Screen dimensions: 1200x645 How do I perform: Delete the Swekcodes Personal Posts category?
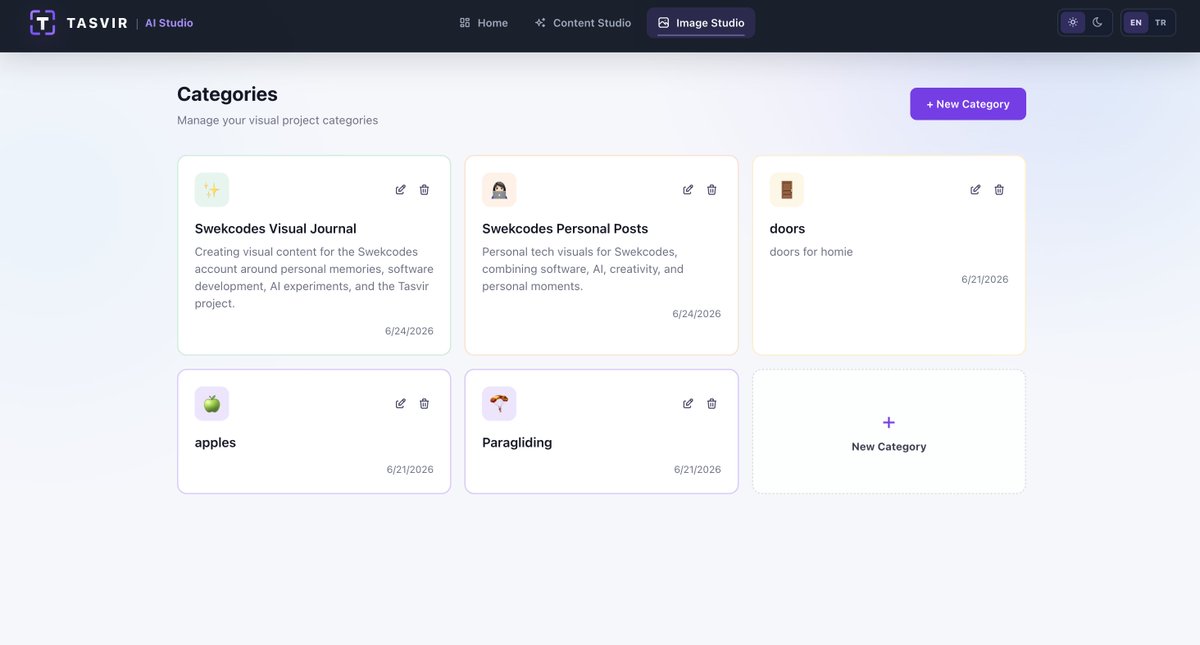(712, 189)
